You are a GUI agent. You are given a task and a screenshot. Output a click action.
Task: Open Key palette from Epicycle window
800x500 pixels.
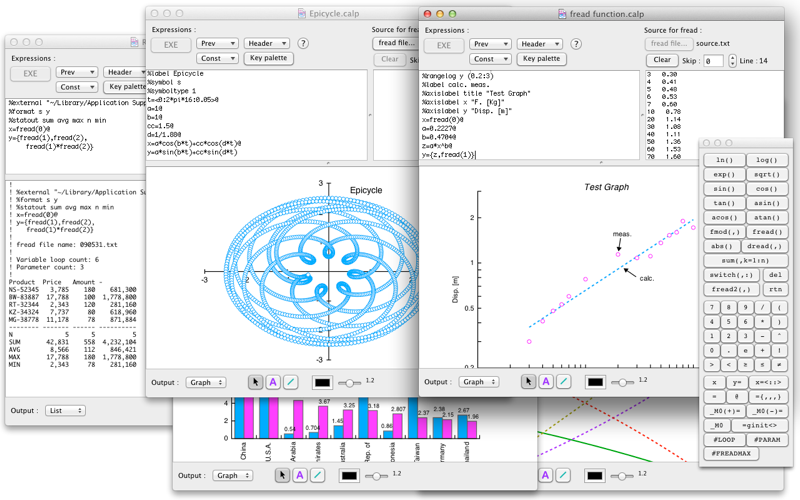[268, 58]
